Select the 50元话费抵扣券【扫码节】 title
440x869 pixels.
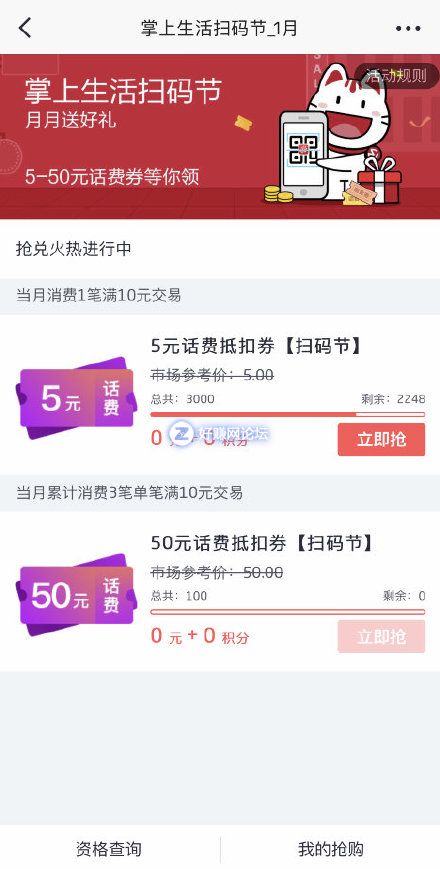pyautogui.click(x=263, y=543)
